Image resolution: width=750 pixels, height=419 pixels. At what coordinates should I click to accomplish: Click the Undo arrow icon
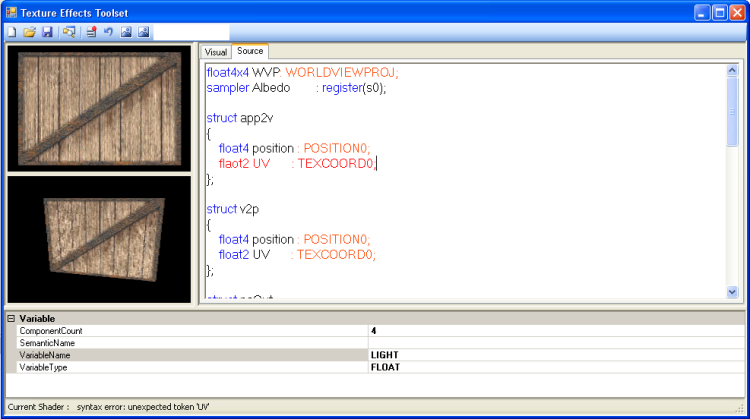[108, 33]
